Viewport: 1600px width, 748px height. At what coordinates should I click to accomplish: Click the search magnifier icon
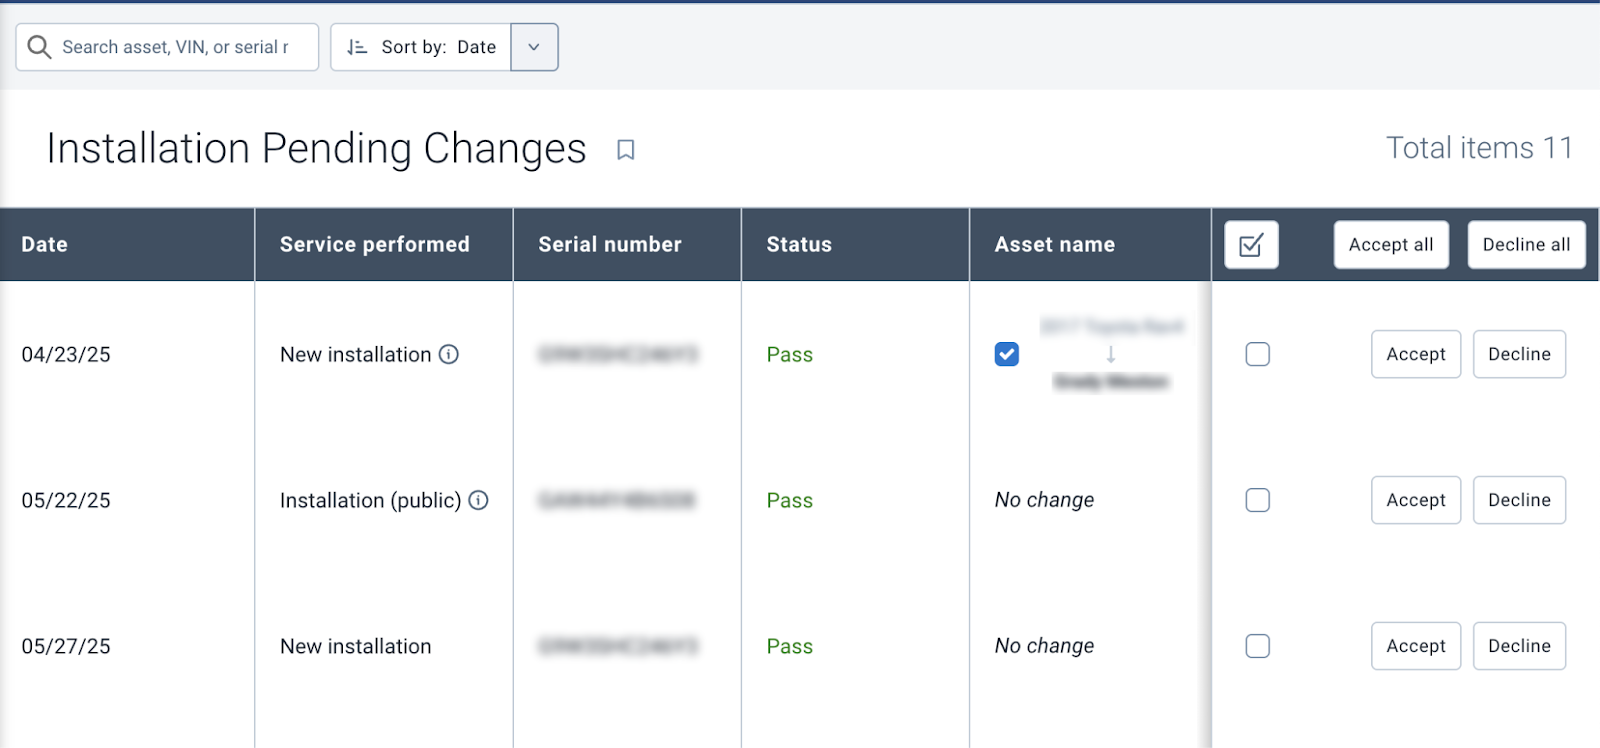[x=39, y=47]
